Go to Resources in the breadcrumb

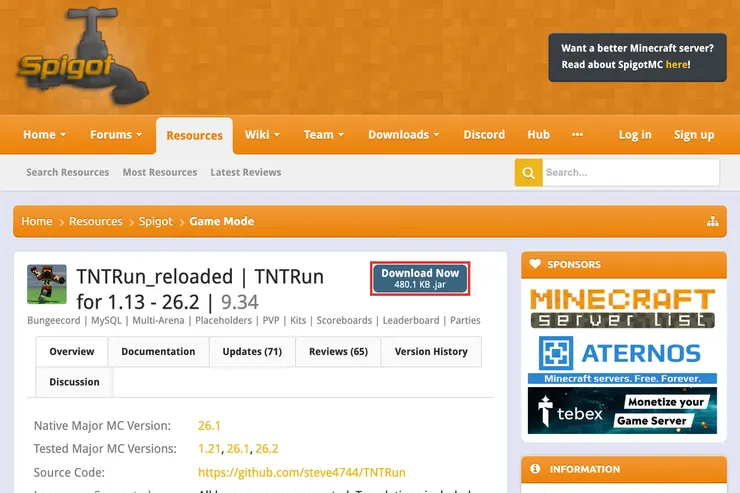pyautogui.click(x=96, y=221)
